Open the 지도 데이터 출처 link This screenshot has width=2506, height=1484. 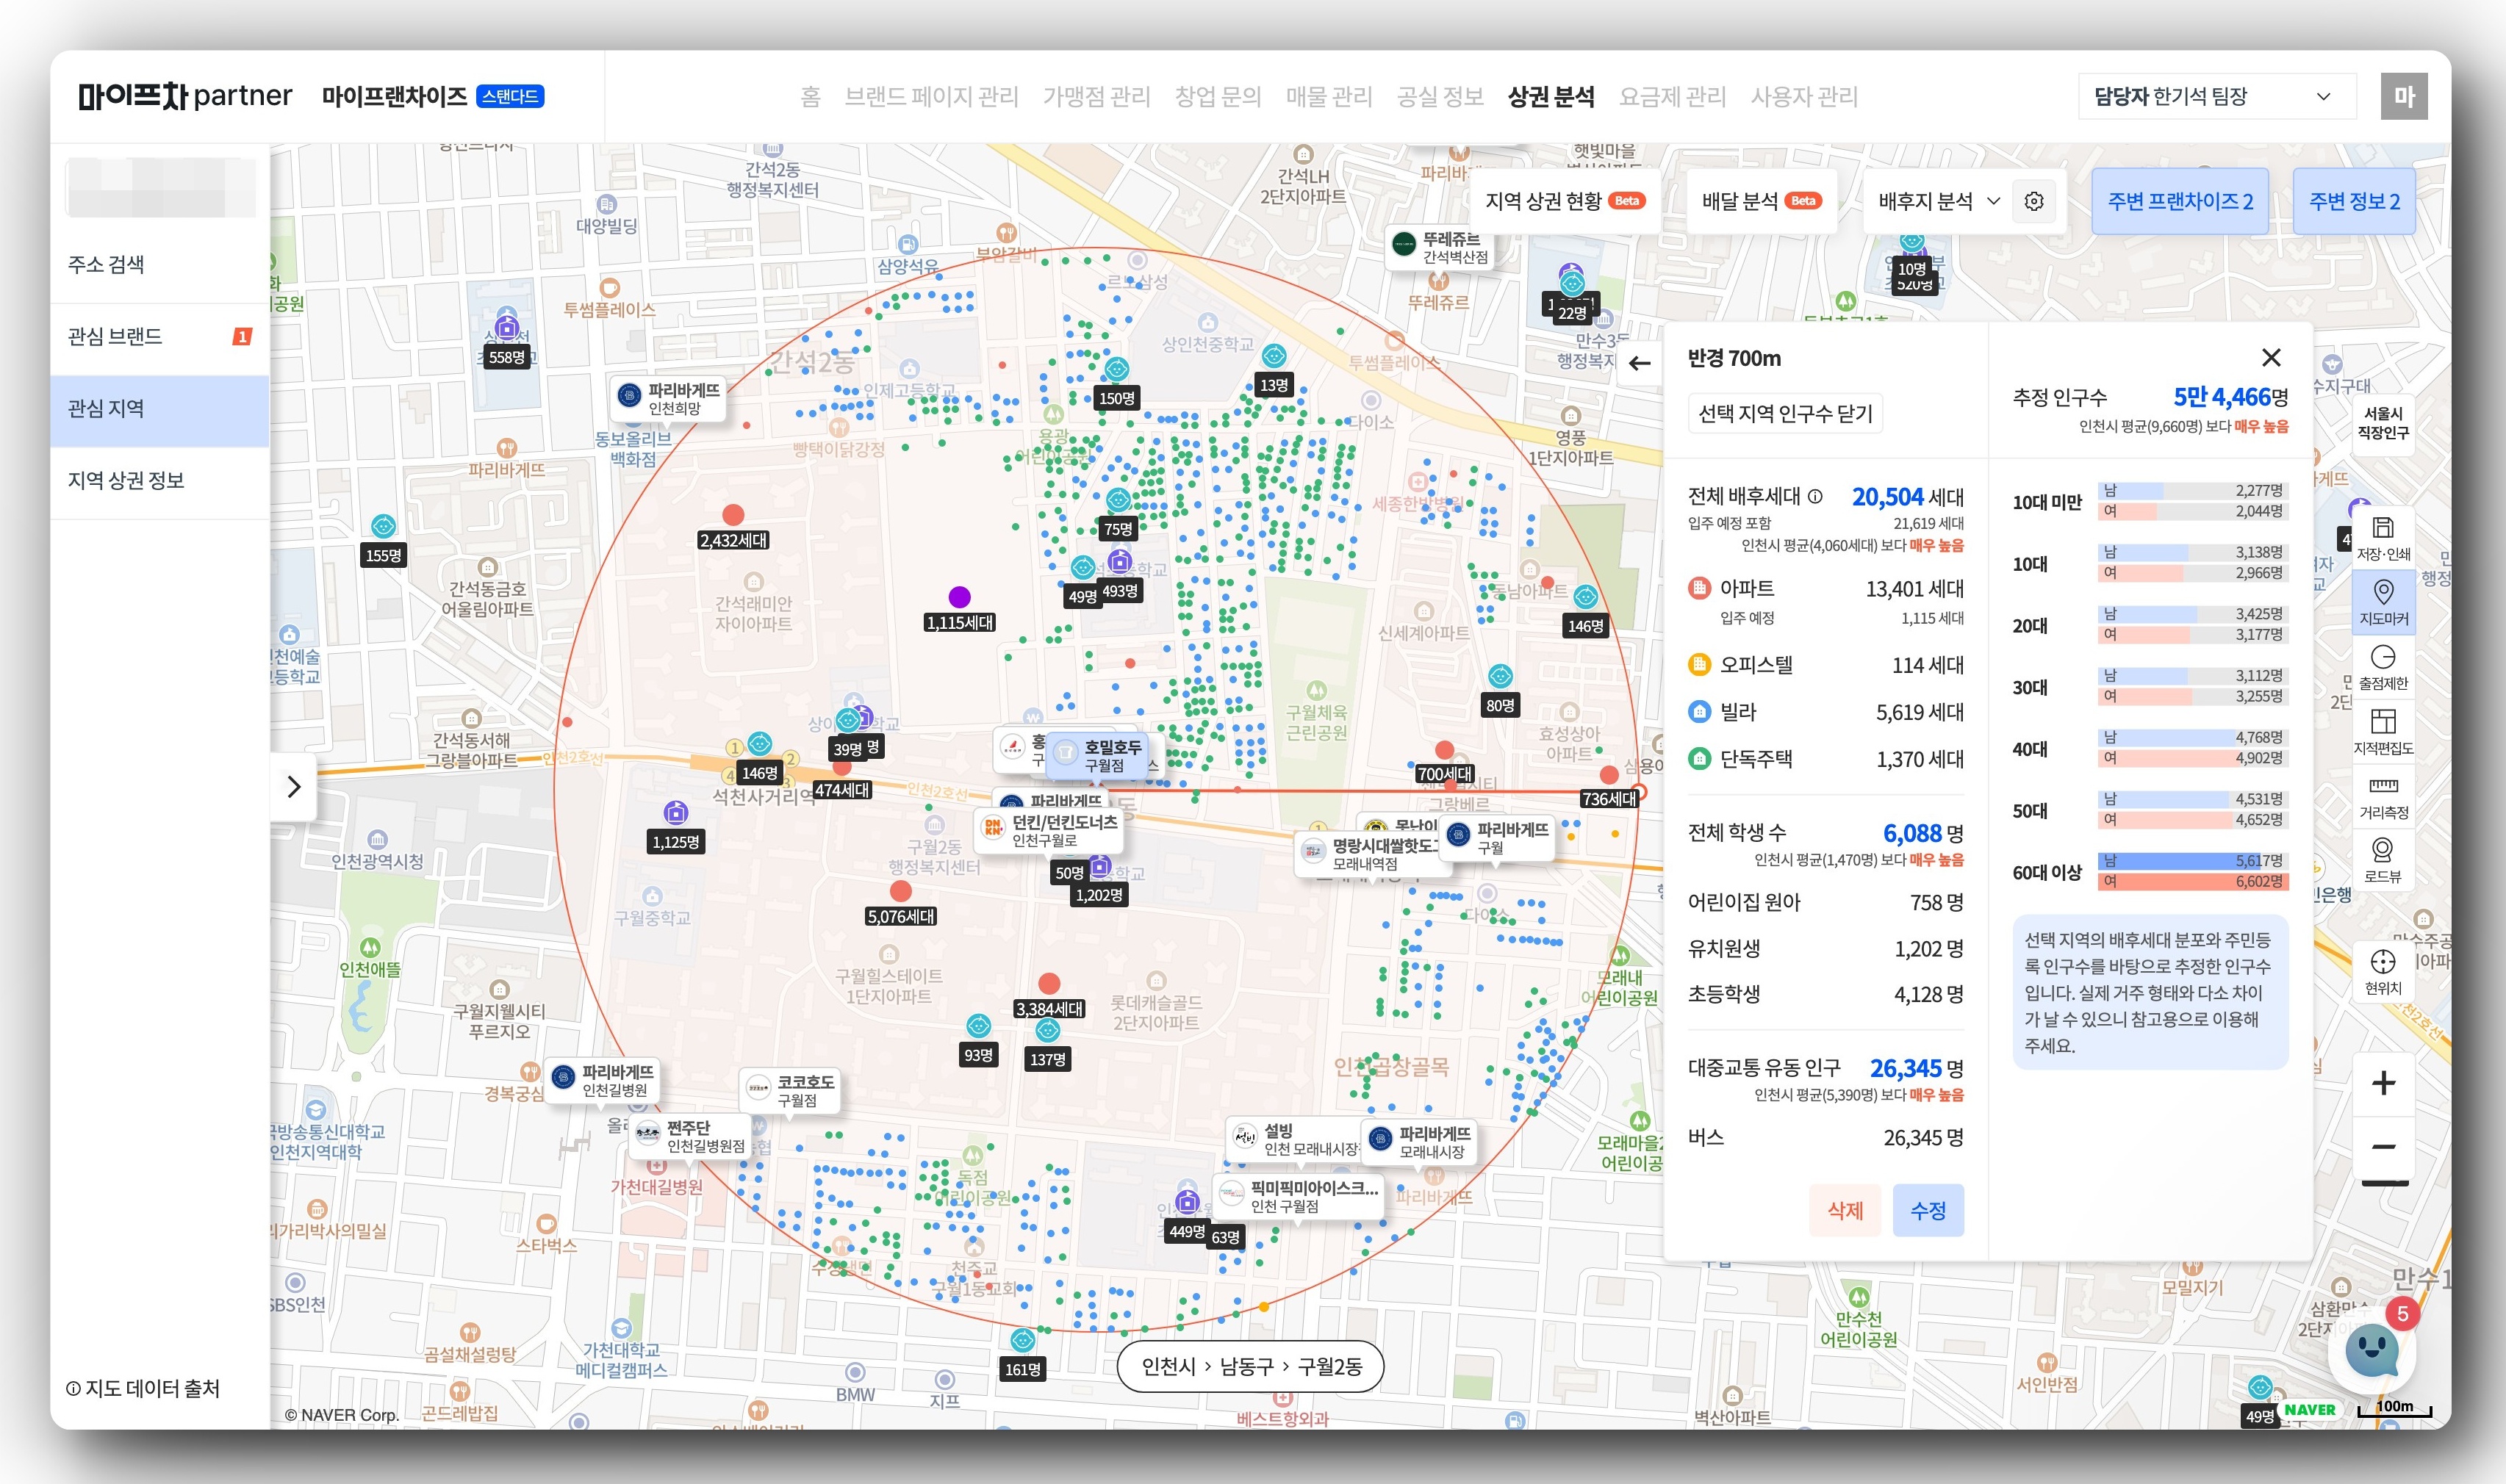click(142, 1388)
